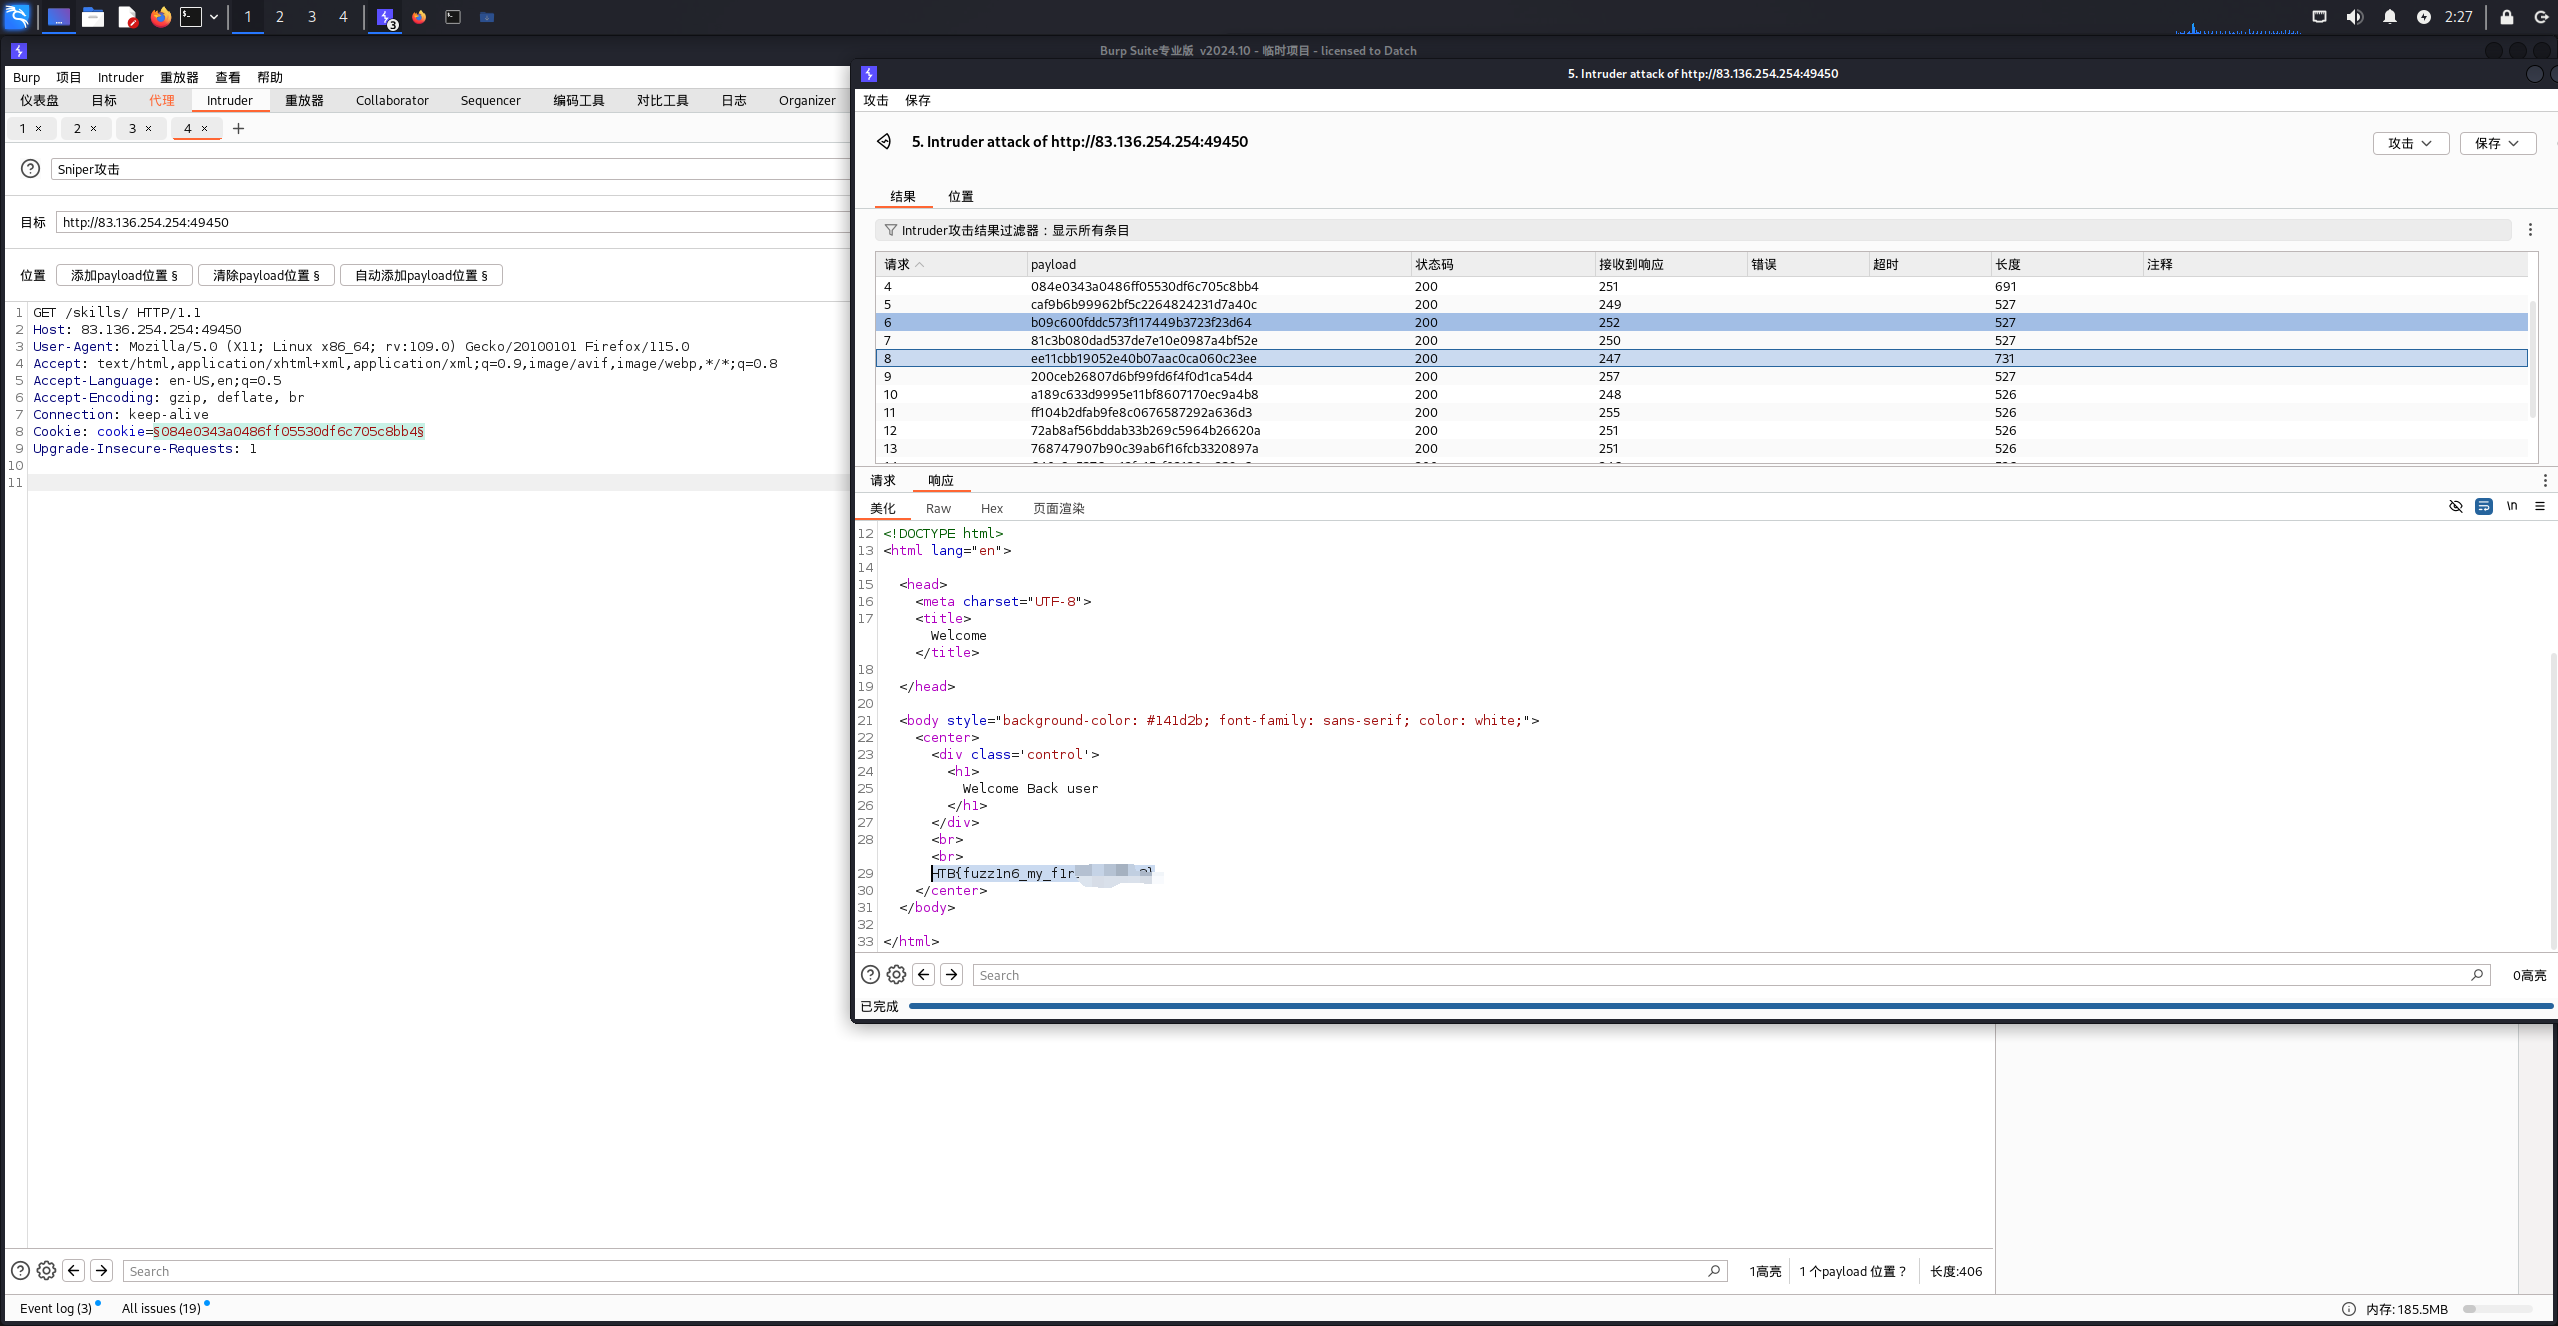
Task: Open the 项目 menu
Action: pos(69,77)
